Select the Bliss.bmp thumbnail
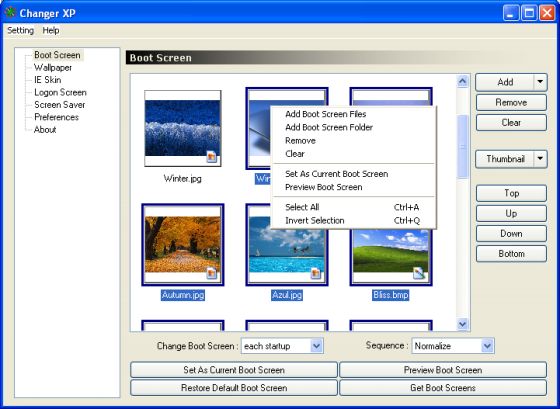Image resolution: width=560 pixels, height=409 pixels. (391, 255)
